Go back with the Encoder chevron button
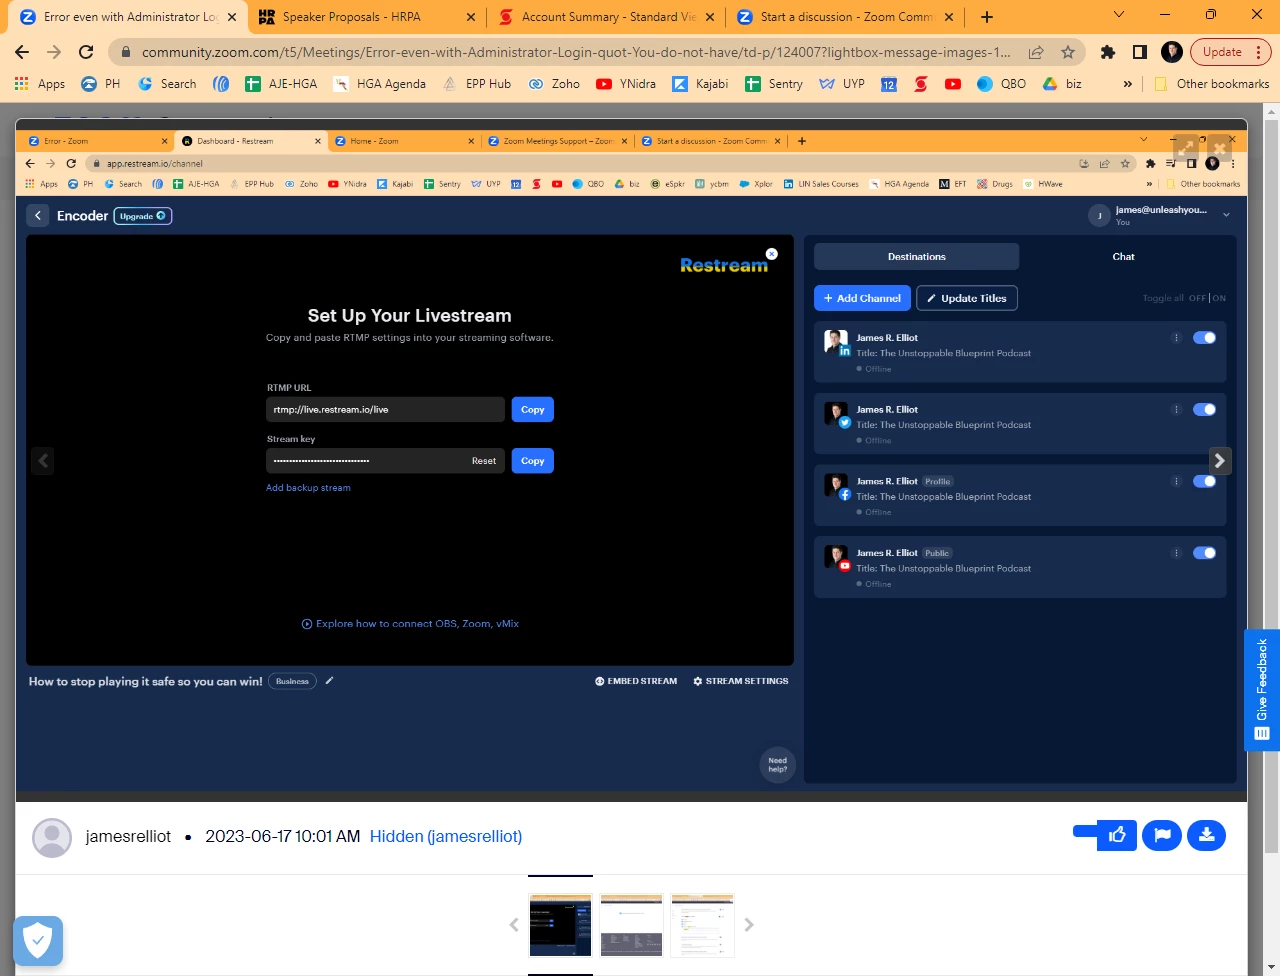Screen dimensions: 1280x976 pos(38,215)
